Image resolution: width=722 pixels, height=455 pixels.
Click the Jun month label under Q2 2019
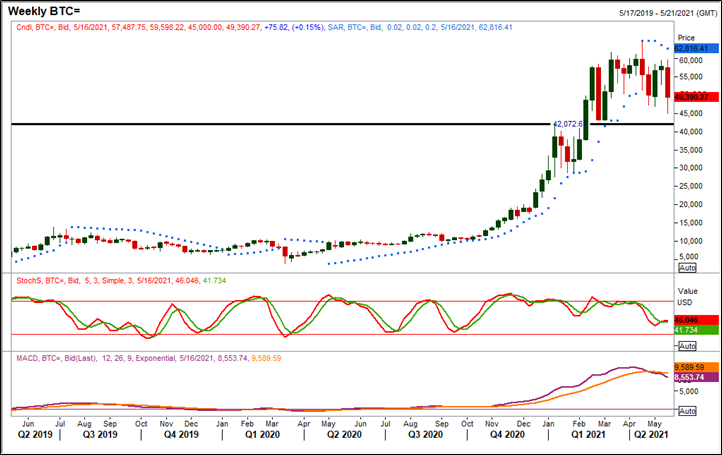28,423
